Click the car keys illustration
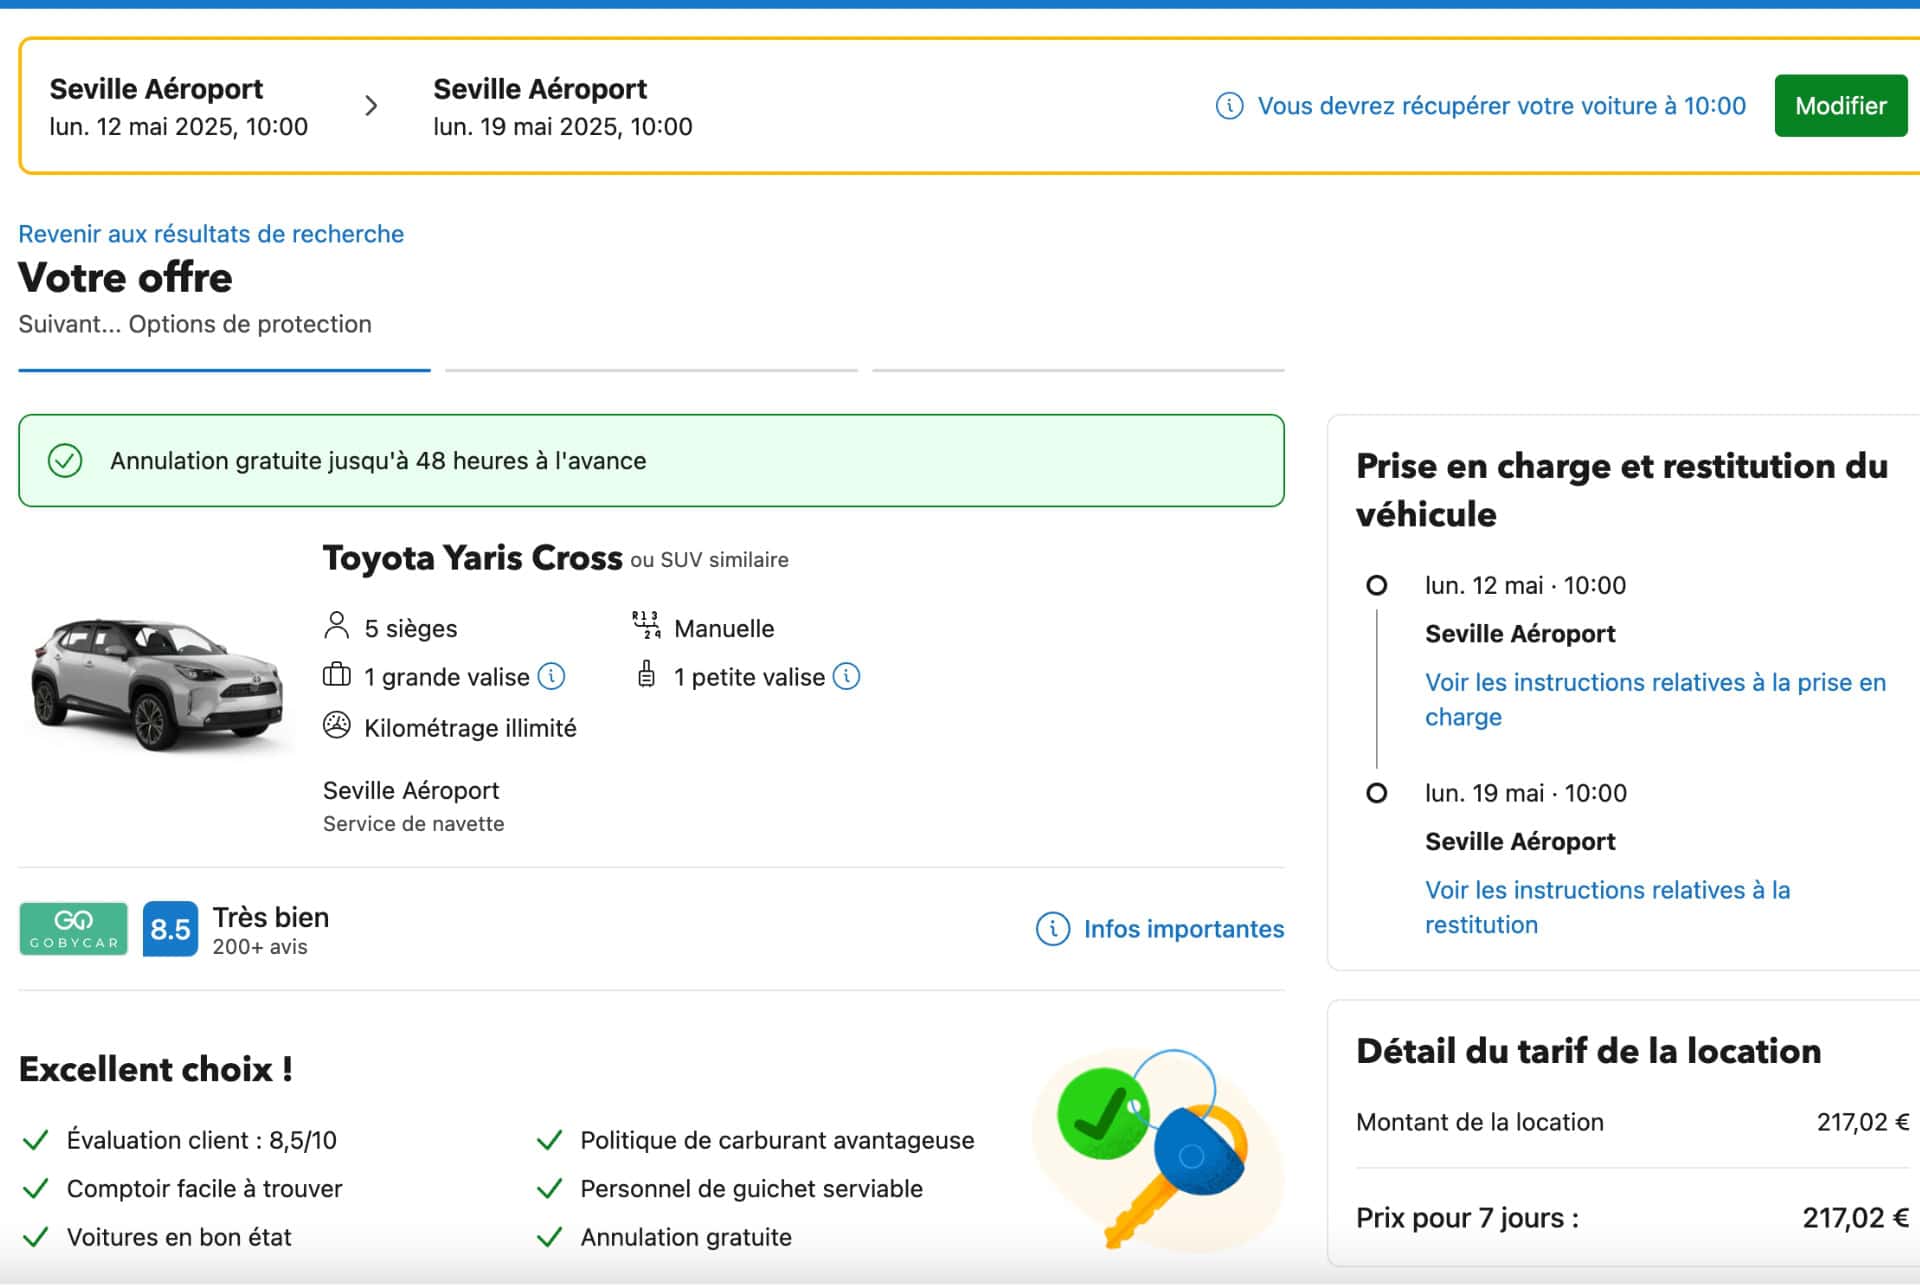The image size is (1920, 1285). pos(1158,1150)
